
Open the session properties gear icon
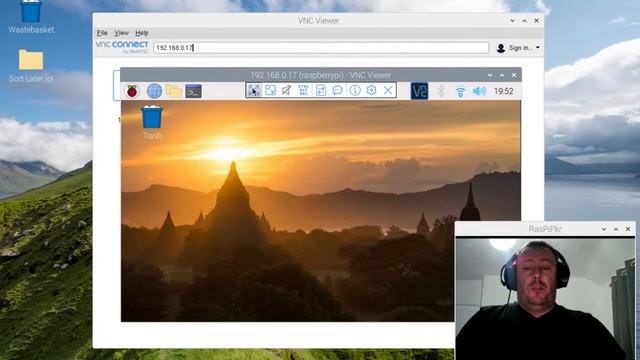click(371, 90)
